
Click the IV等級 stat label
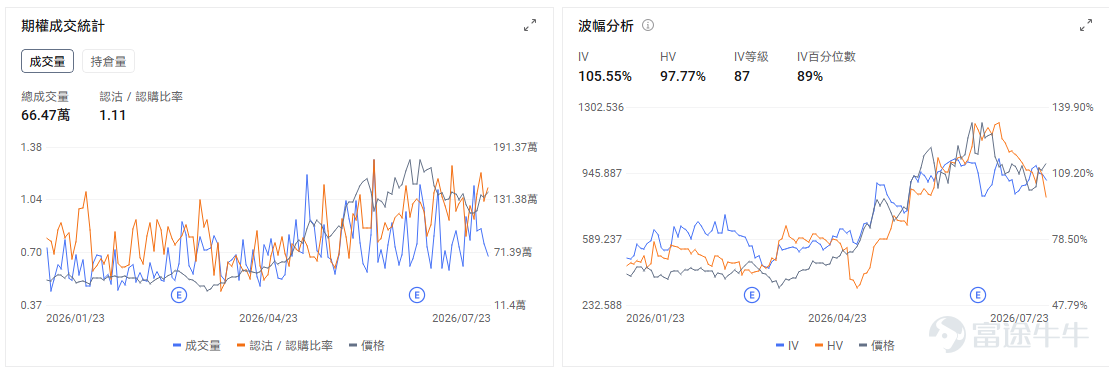(x=751, y=57)
